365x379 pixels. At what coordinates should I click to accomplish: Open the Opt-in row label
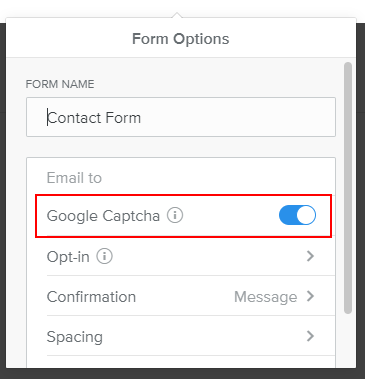point(68,257)
